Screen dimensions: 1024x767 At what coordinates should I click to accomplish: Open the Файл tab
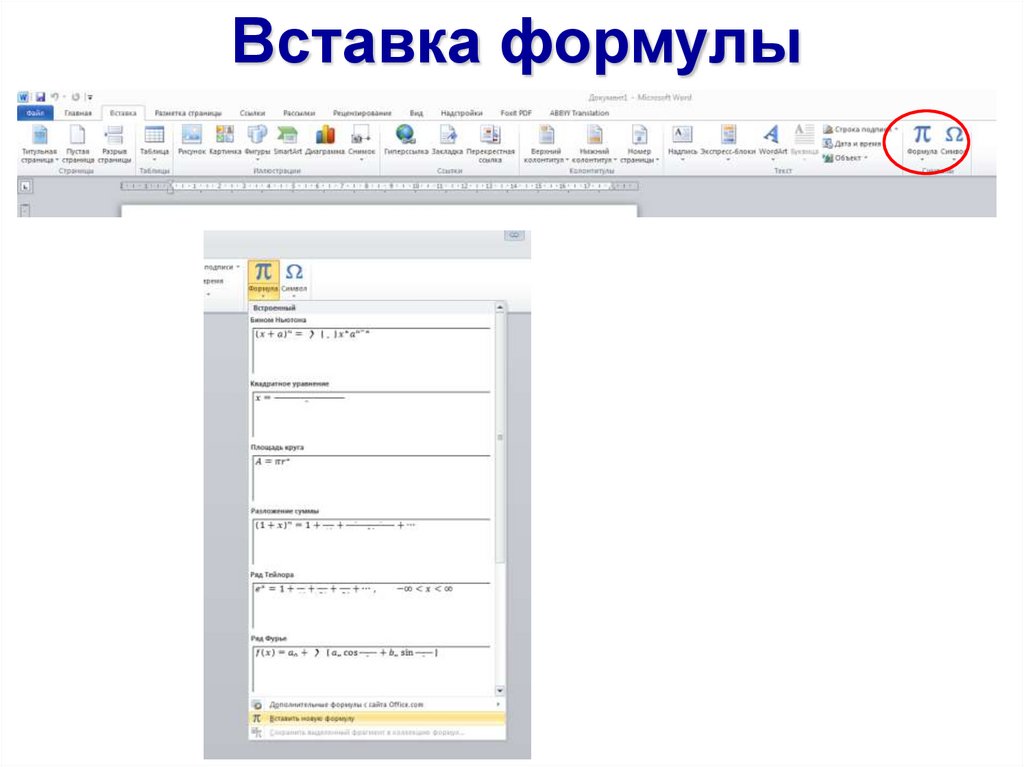(35, 113)
